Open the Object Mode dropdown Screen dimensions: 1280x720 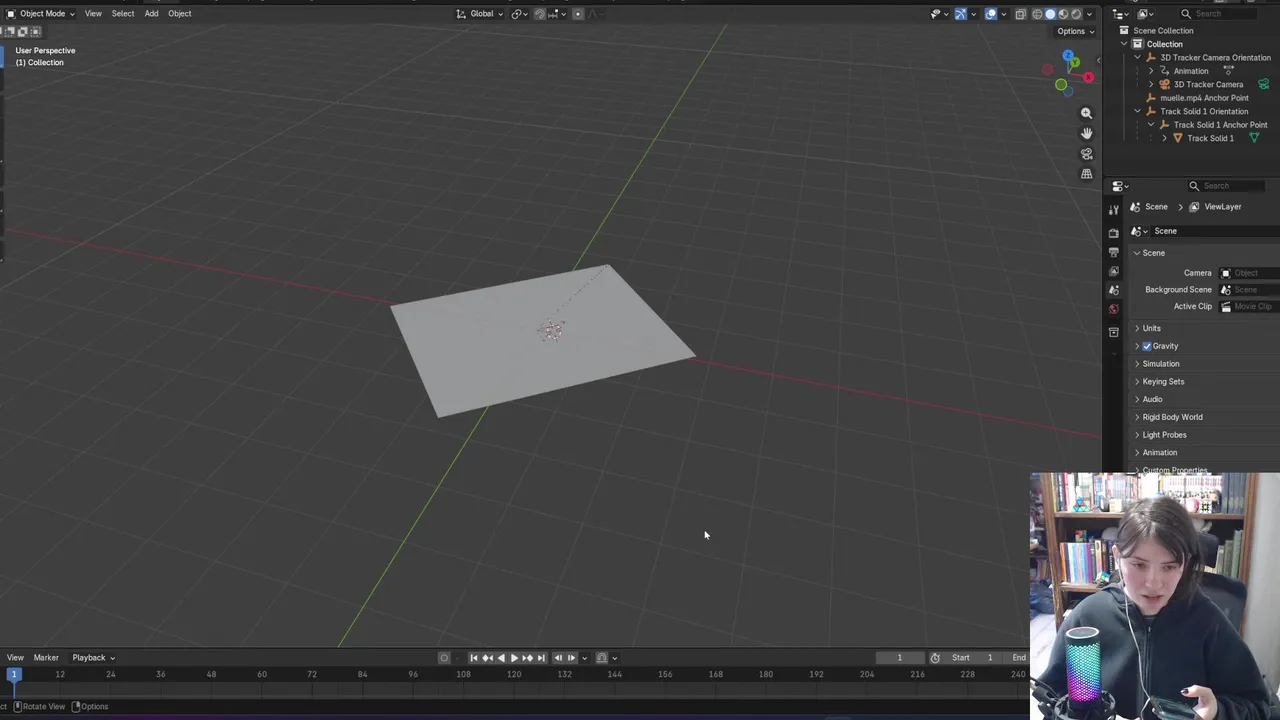pyautogui.click(x=40, y=13)
